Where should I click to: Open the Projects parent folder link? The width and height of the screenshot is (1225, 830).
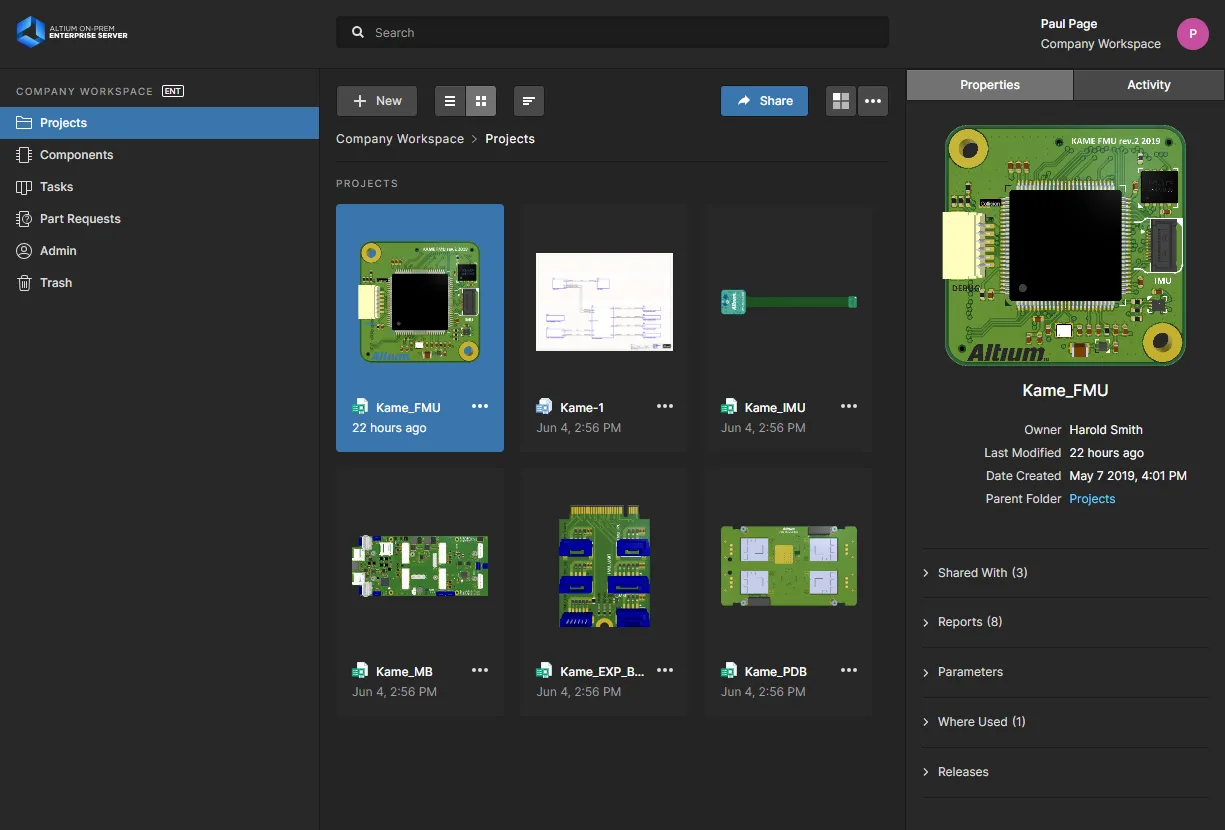(1092, 499)
